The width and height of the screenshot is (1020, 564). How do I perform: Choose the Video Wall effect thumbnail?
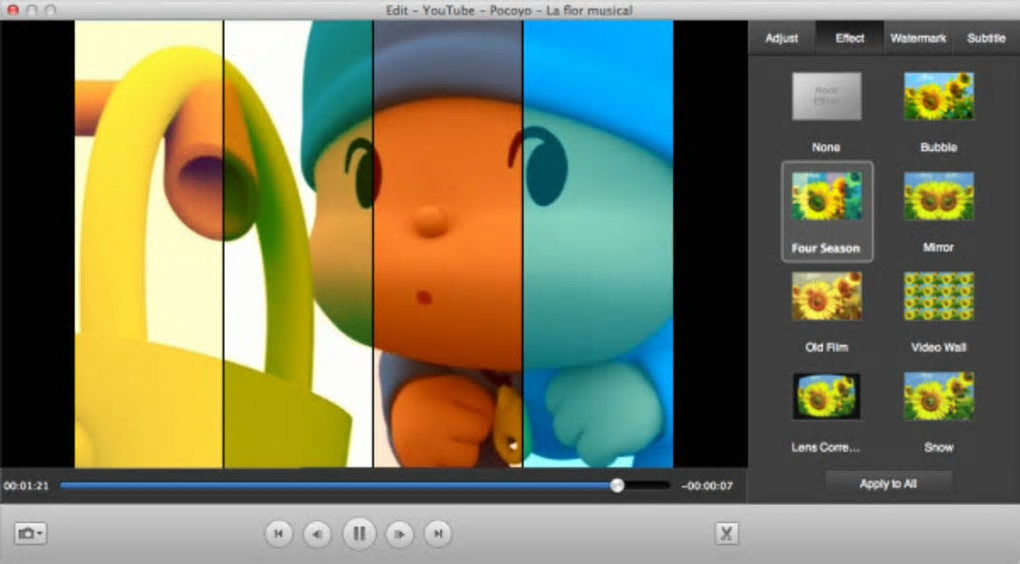point(939,296)
